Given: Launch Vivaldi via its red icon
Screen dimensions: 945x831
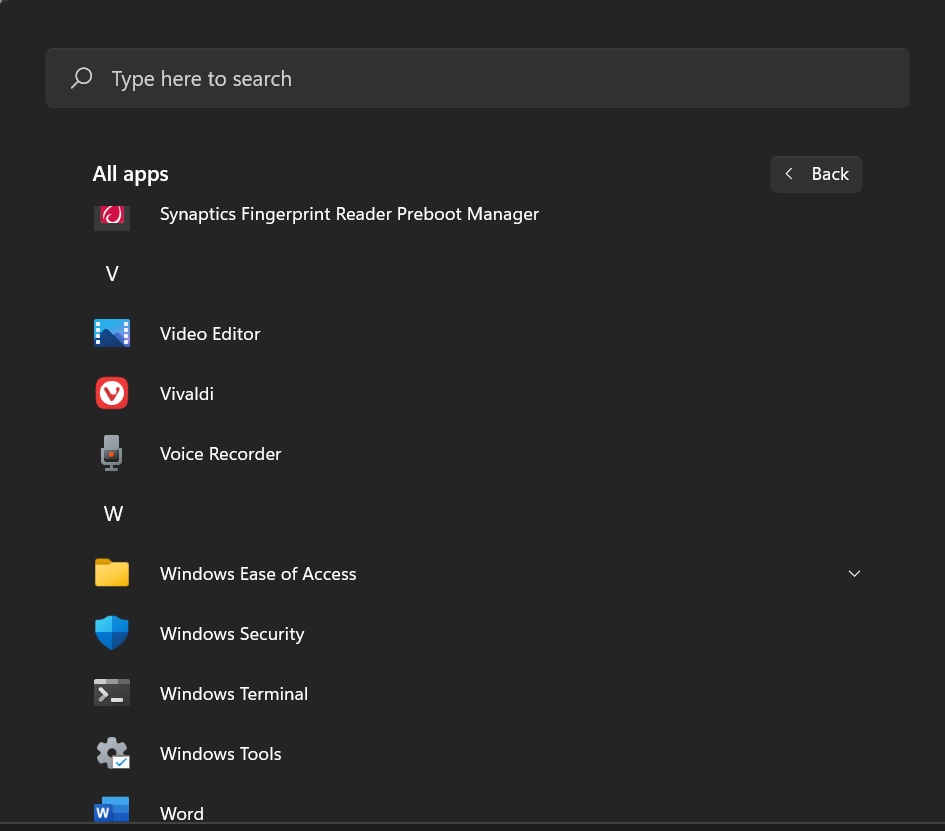Looking at the screenshot, I should [112, 393].
